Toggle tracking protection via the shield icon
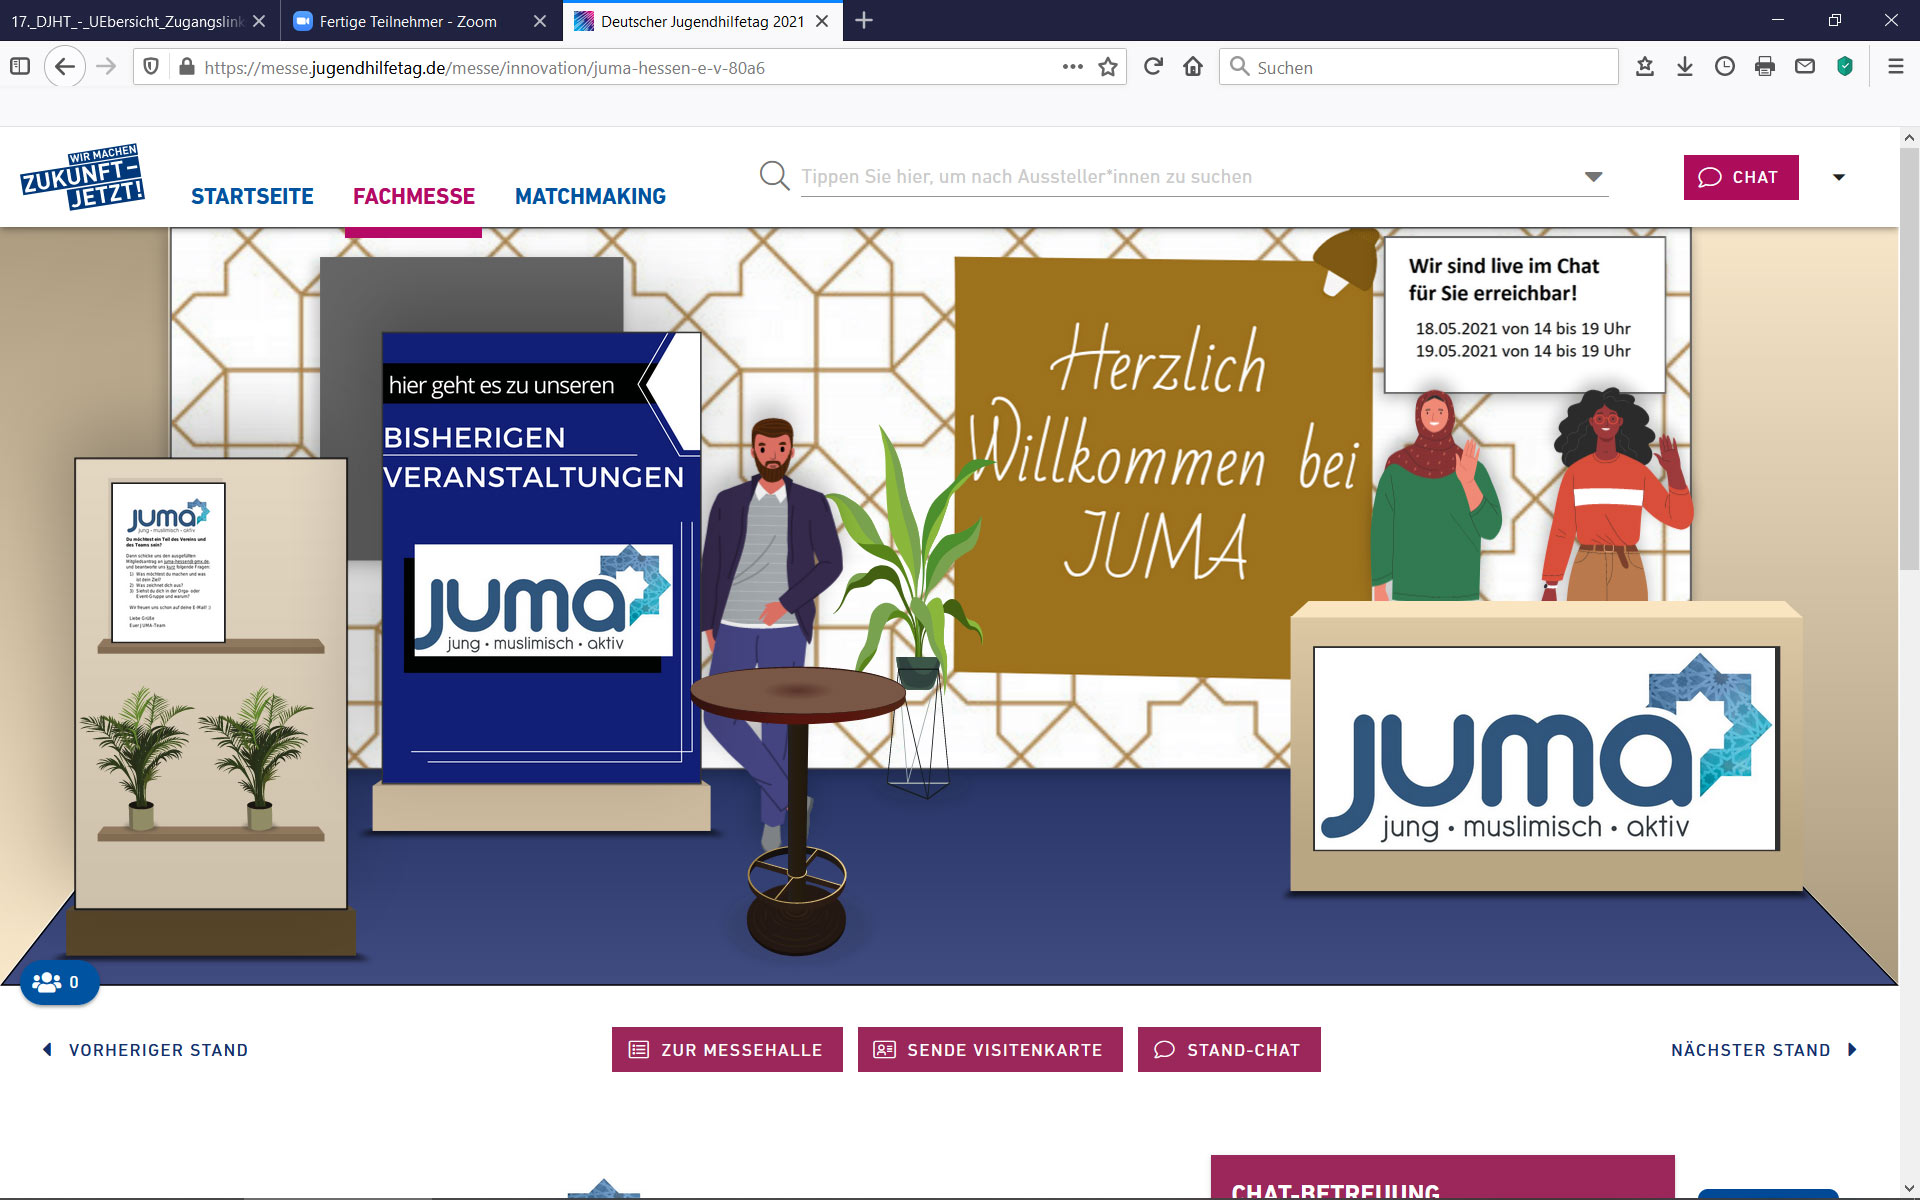Screen dimensions: 1920x1200 click(x=152, y=67)
